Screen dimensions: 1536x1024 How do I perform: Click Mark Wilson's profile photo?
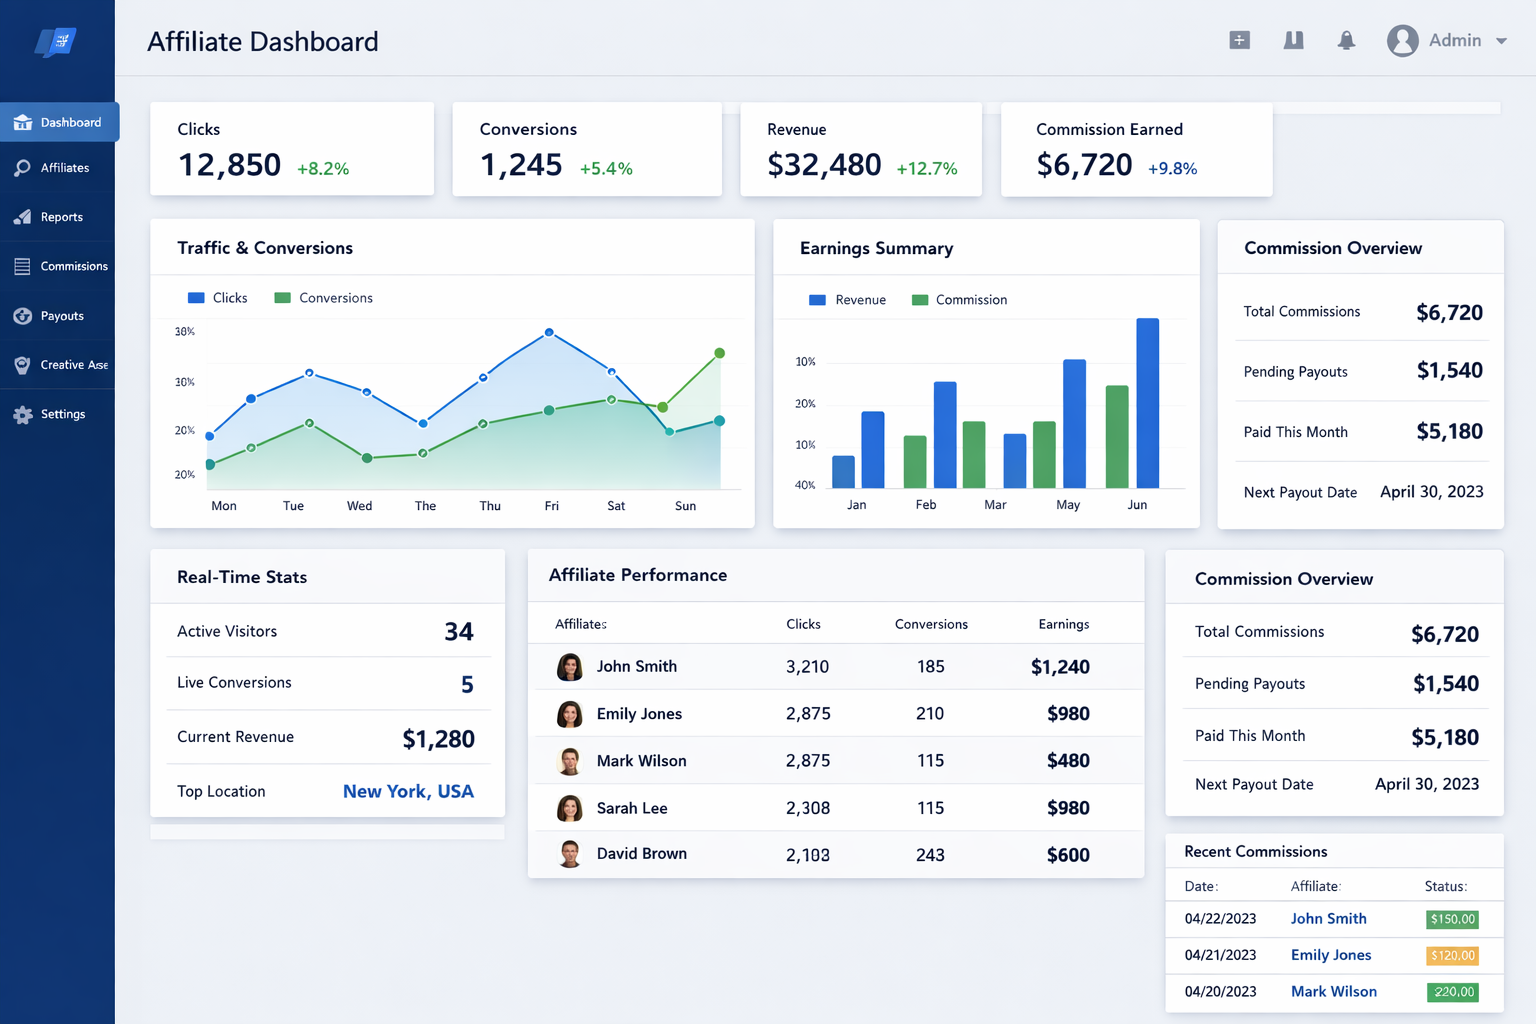570,760
